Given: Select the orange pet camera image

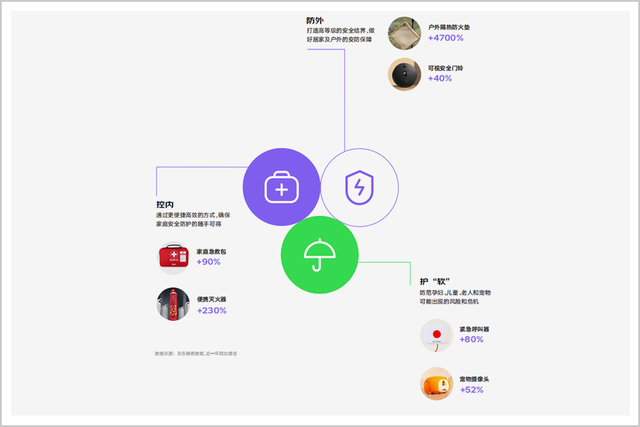Looking at the screenshot, I should point(437,384).
